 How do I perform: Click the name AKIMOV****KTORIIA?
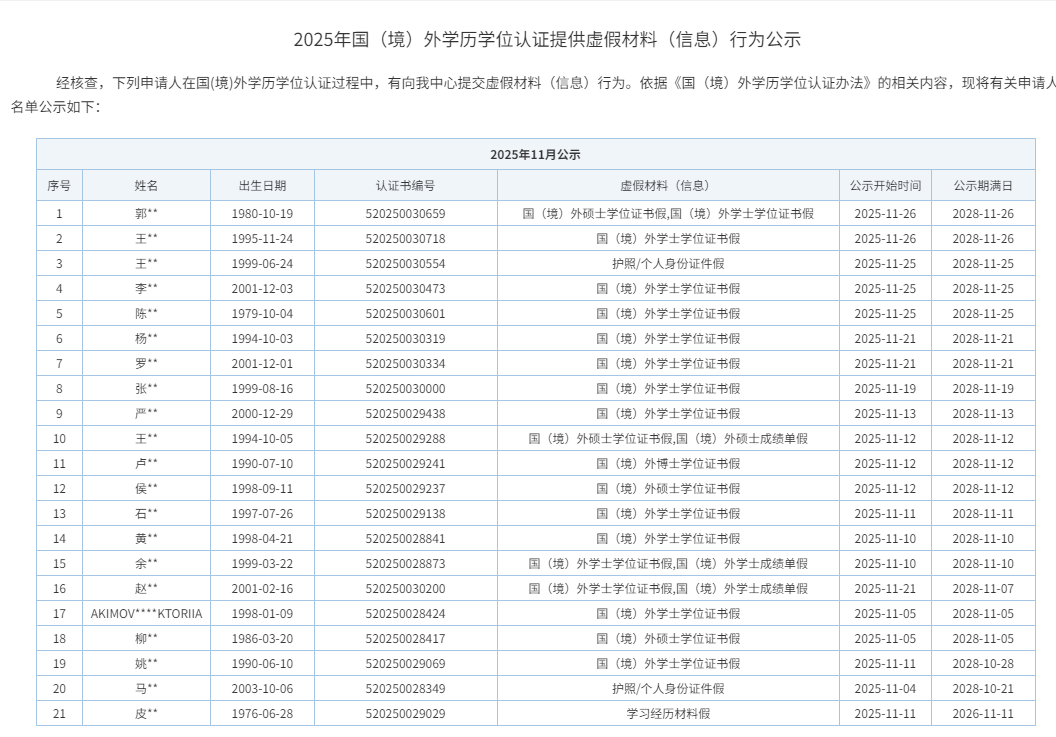click(x=146, y=613)
